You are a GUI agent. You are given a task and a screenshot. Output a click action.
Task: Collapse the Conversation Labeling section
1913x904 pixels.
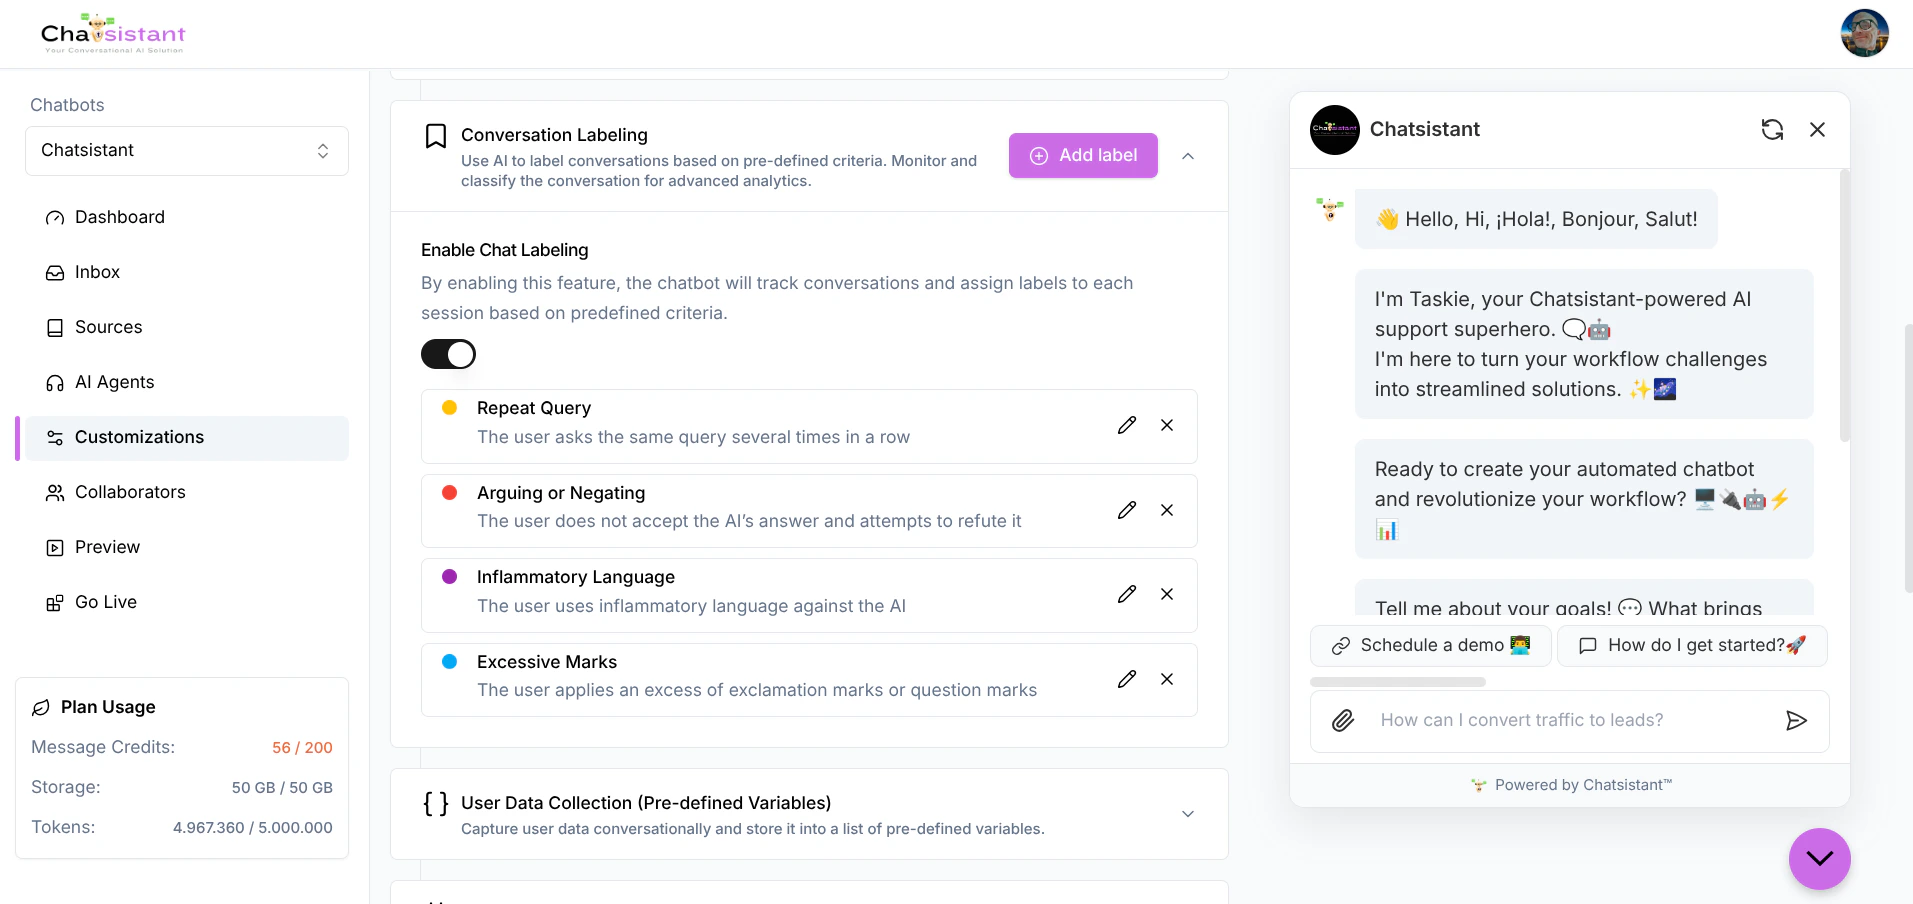(1188, 156)
